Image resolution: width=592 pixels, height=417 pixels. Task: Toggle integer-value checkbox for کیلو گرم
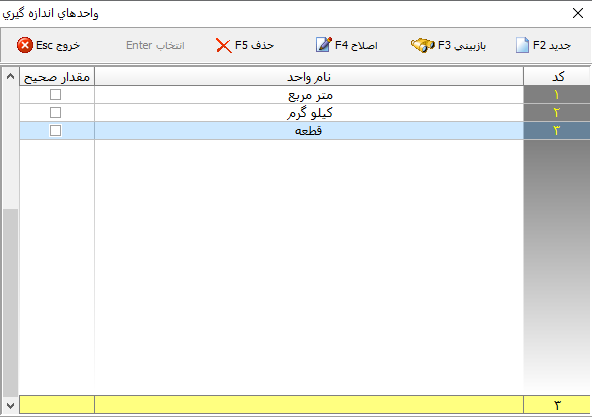click(56, 113)
